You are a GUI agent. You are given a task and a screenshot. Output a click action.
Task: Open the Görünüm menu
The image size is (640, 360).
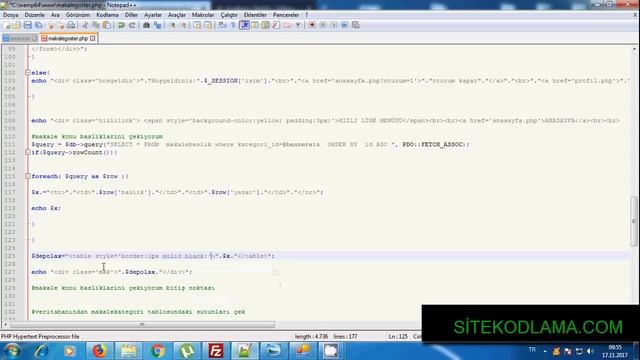pyautogui.click(x=78, y=15)
